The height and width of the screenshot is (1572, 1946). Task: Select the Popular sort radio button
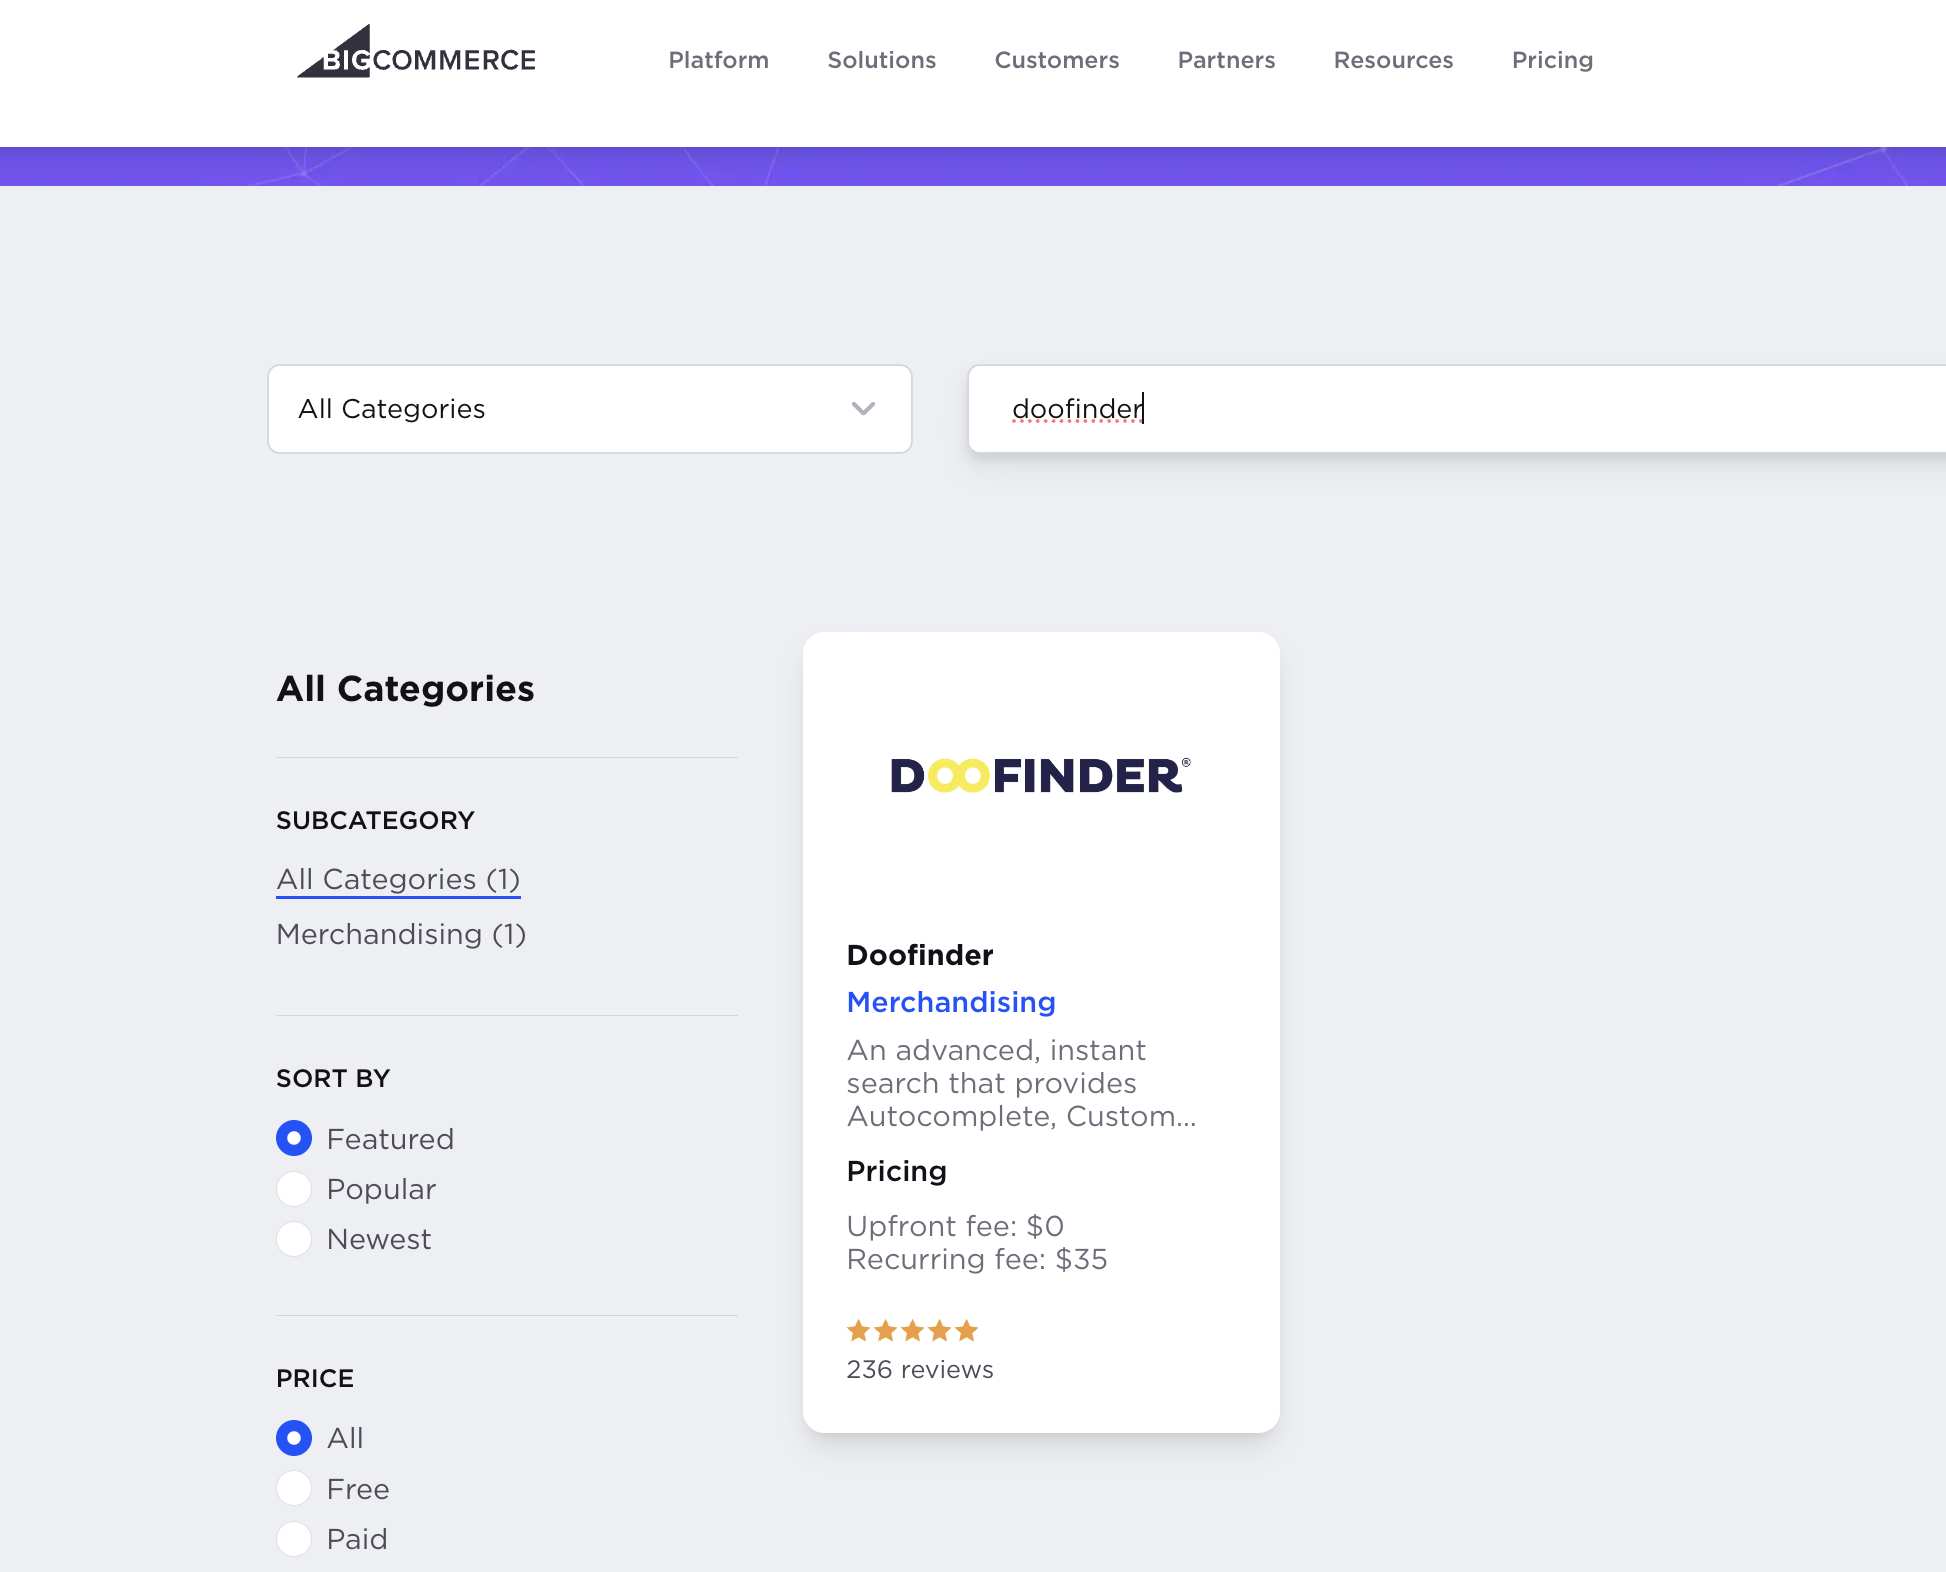295,1187
